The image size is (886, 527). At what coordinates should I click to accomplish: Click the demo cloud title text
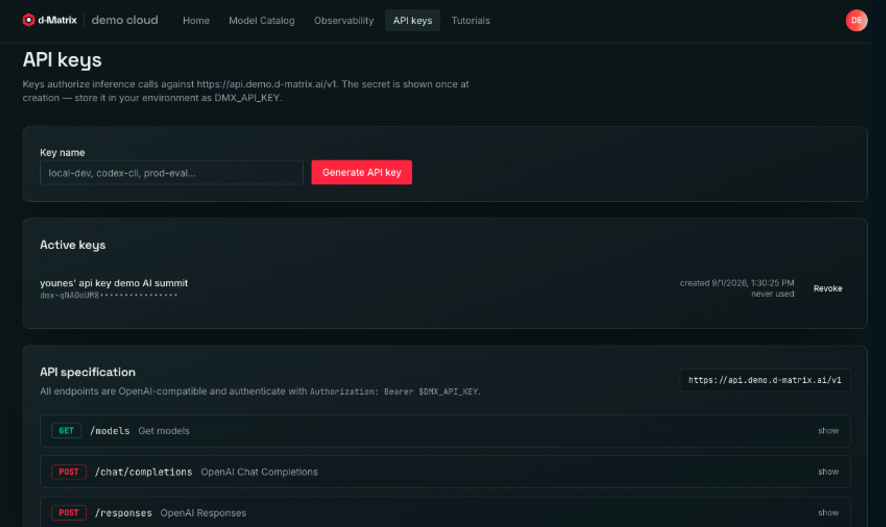coord(125,20)
